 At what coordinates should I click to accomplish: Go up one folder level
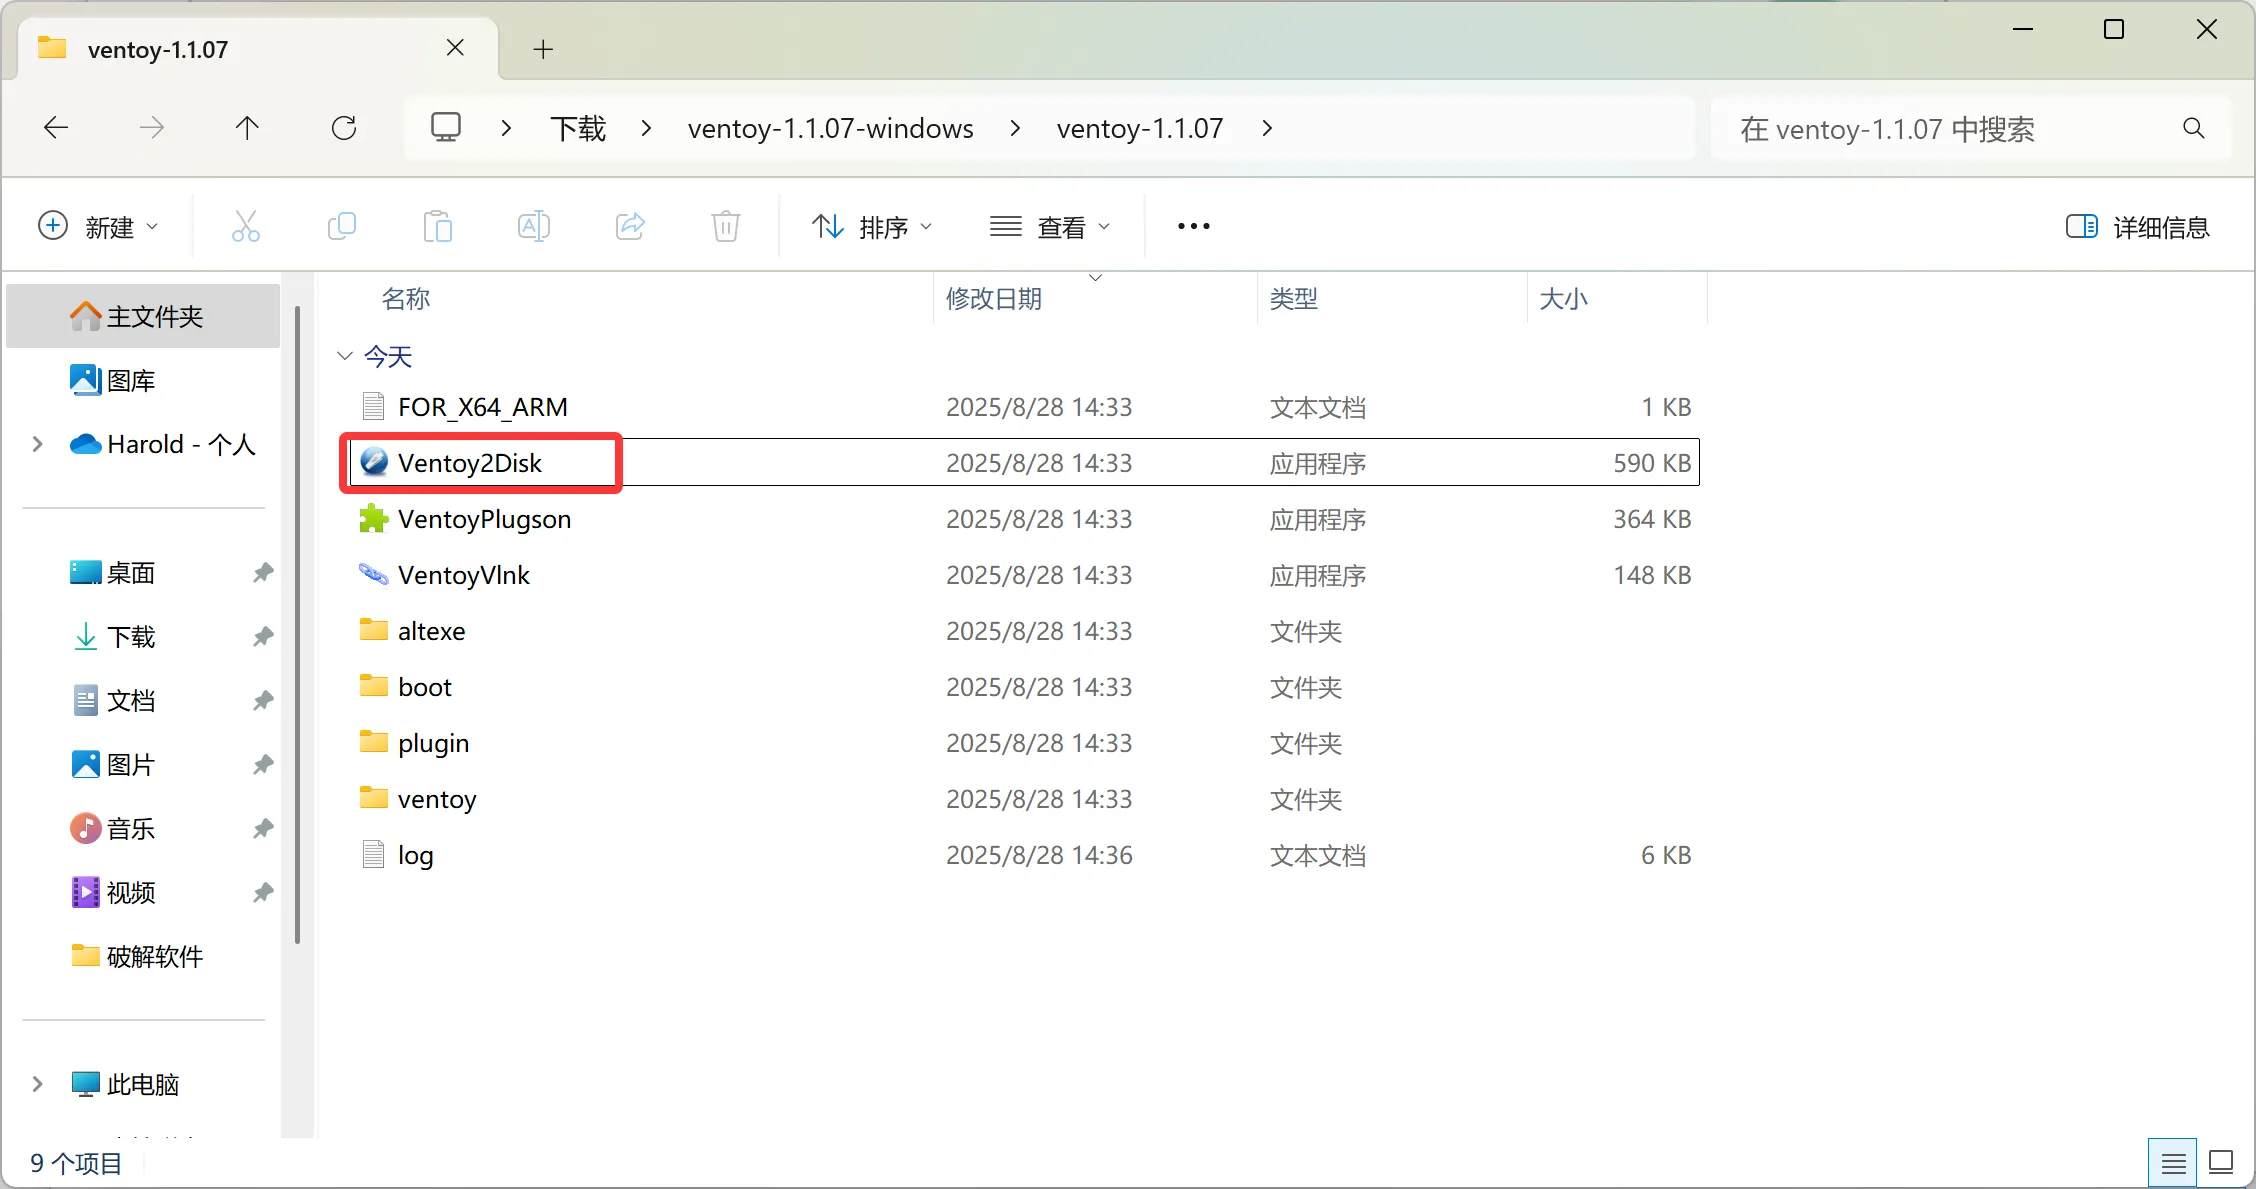click(247, 128)
